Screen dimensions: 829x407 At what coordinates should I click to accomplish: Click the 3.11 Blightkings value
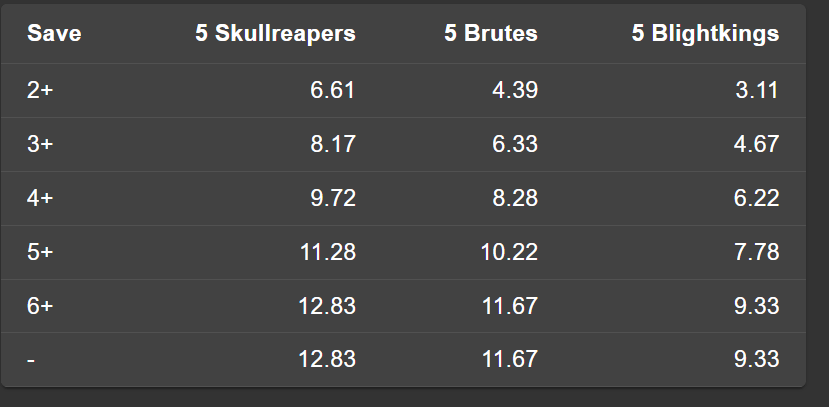tap(756, 91)
